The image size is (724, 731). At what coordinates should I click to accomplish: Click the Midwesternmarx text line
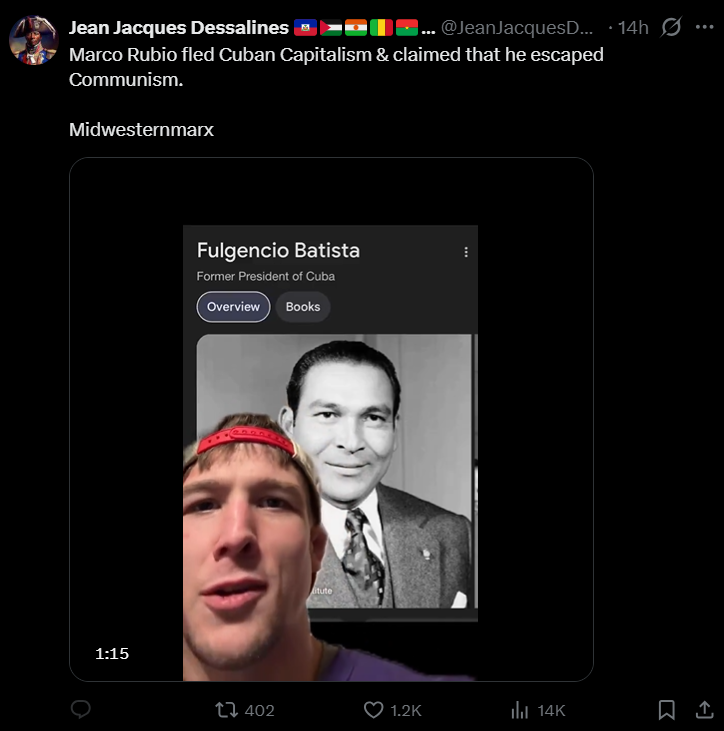(141, 130)
